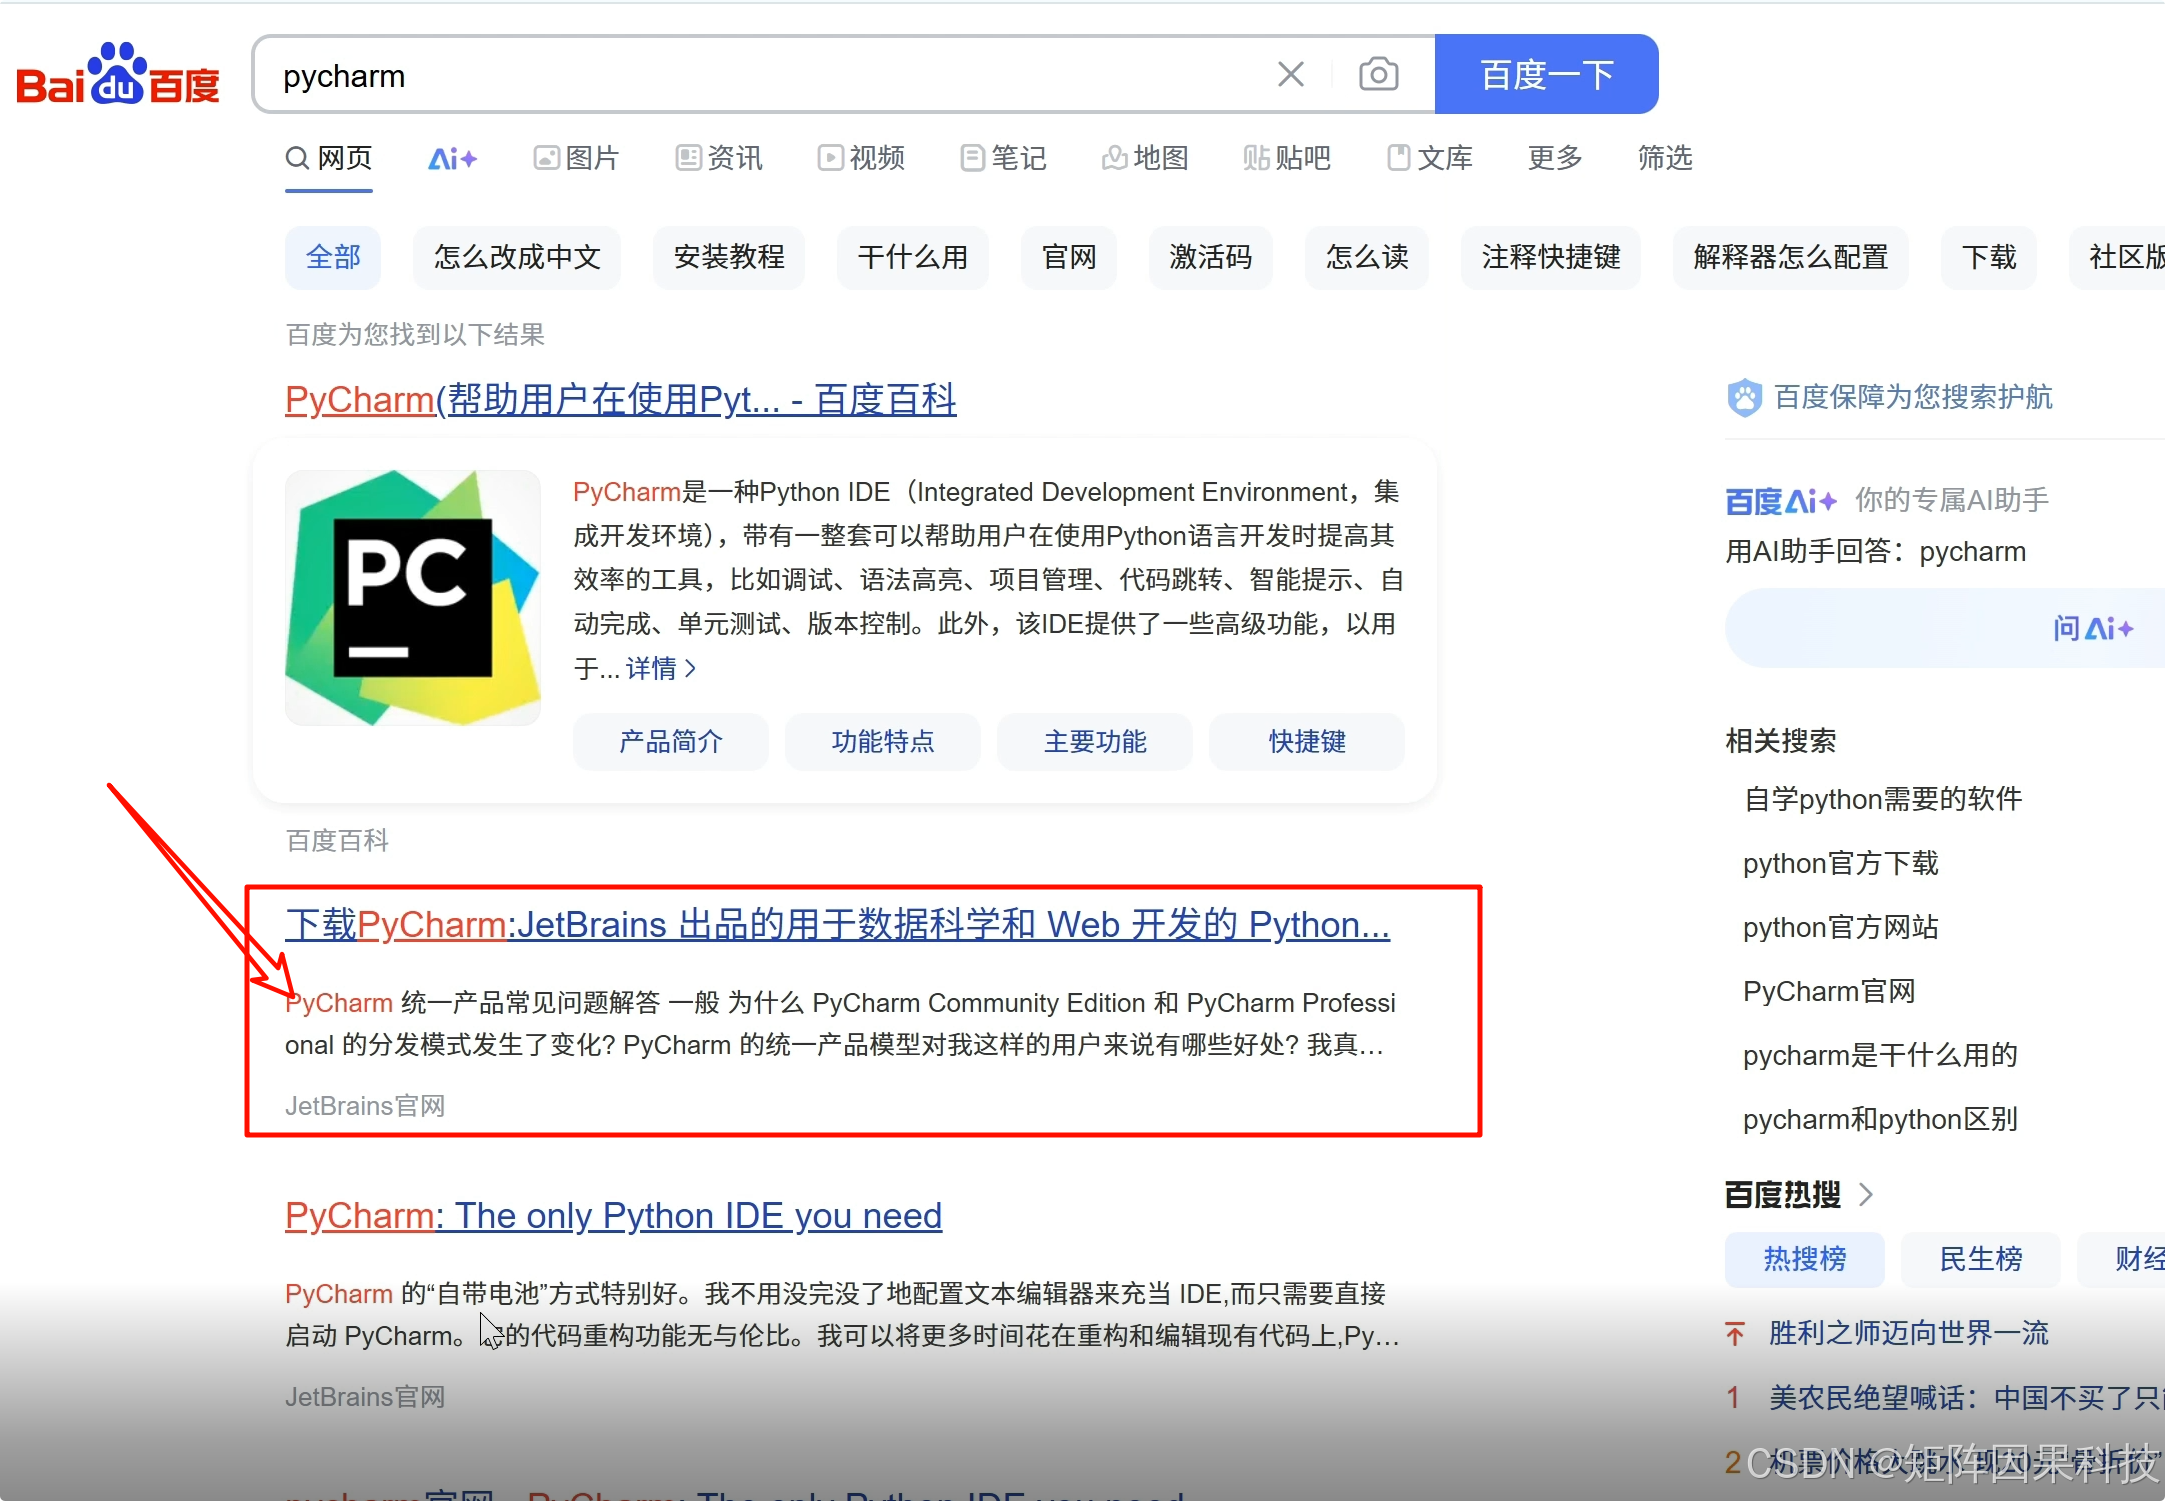Click the 问 Ai+ assistant button
The image size is (2165, 1501).
[x=2092, y=628]
